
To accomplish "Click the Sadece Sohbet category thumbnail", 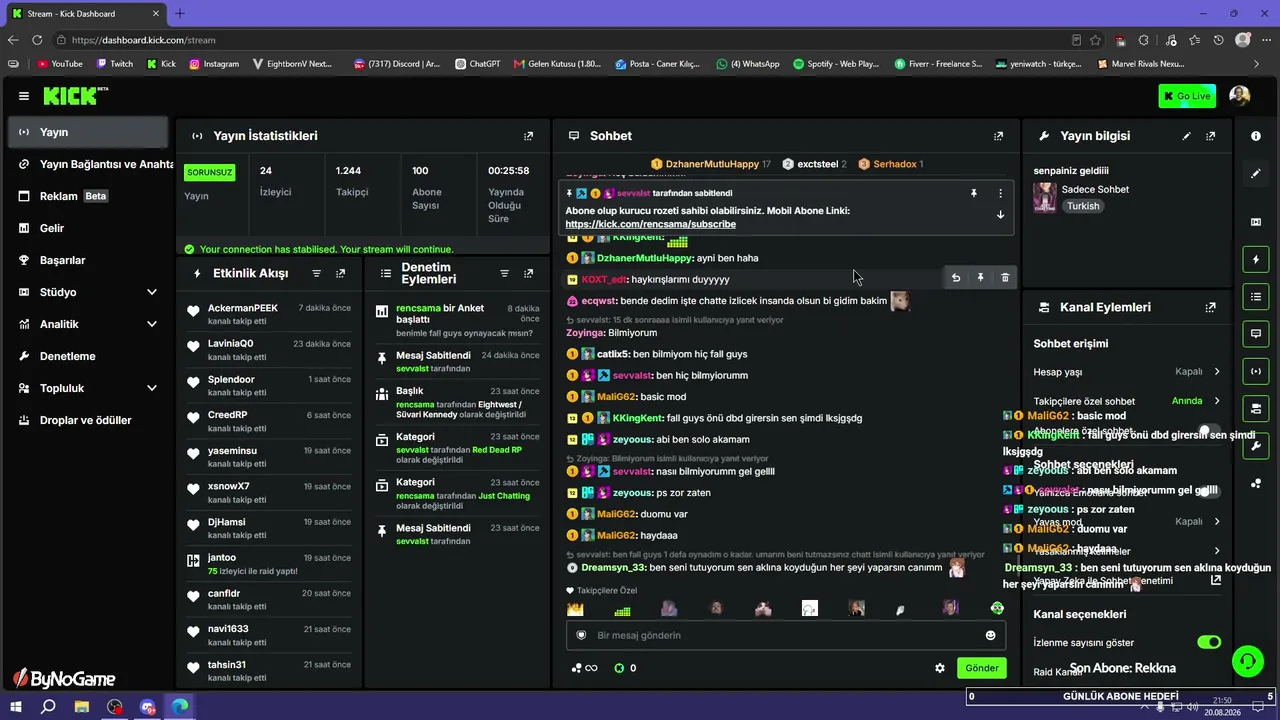I will point(1045,197).
